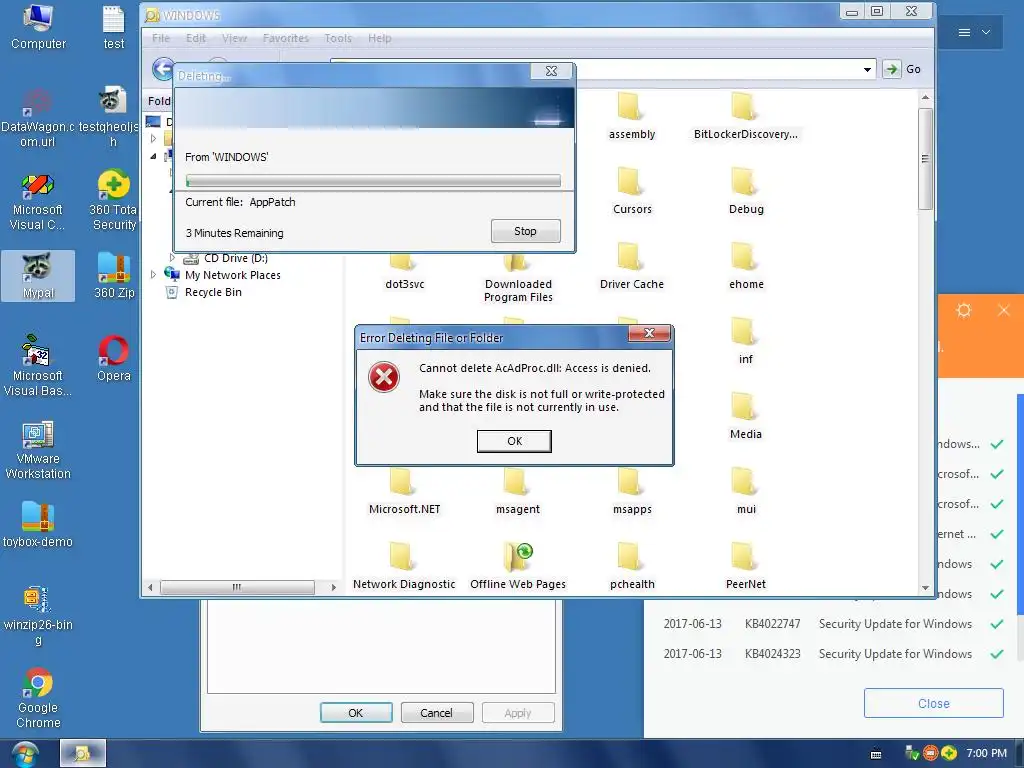Open the test file on the desktop

pos(114,27)
